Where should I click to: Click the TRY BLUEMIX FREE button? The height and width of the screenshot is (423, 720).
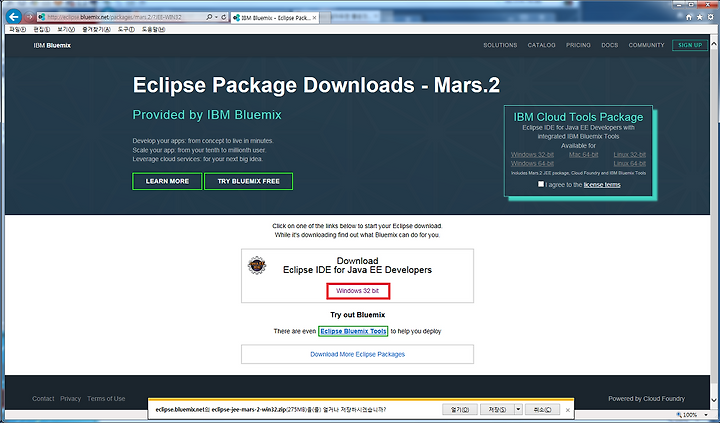(x=248, y=181)
